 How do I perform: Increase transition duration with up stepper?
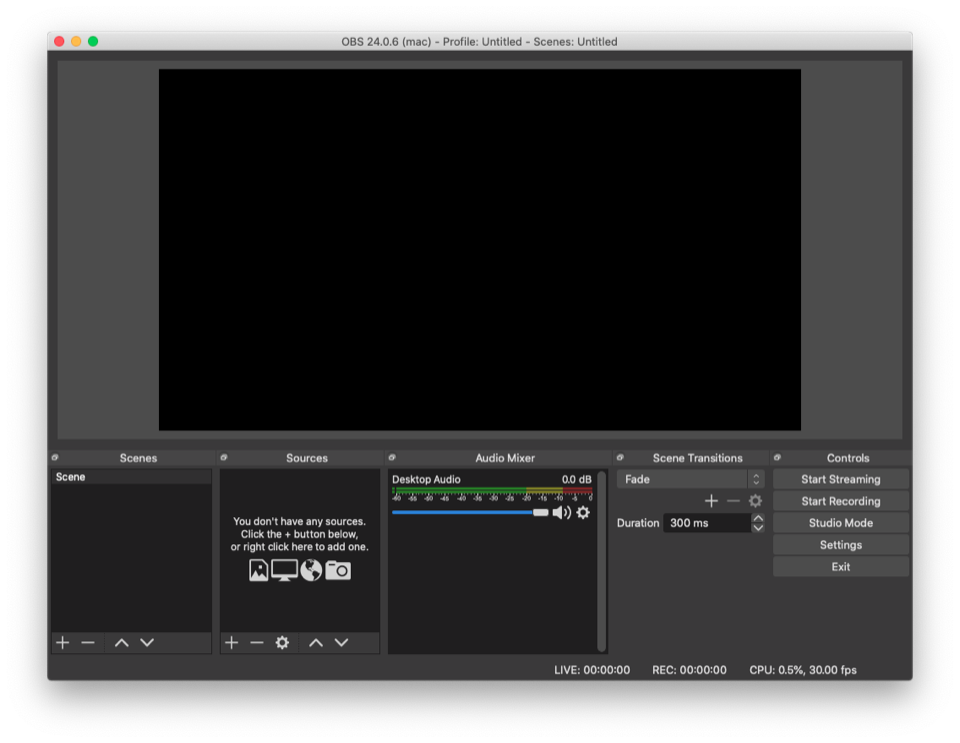(758, 518)
